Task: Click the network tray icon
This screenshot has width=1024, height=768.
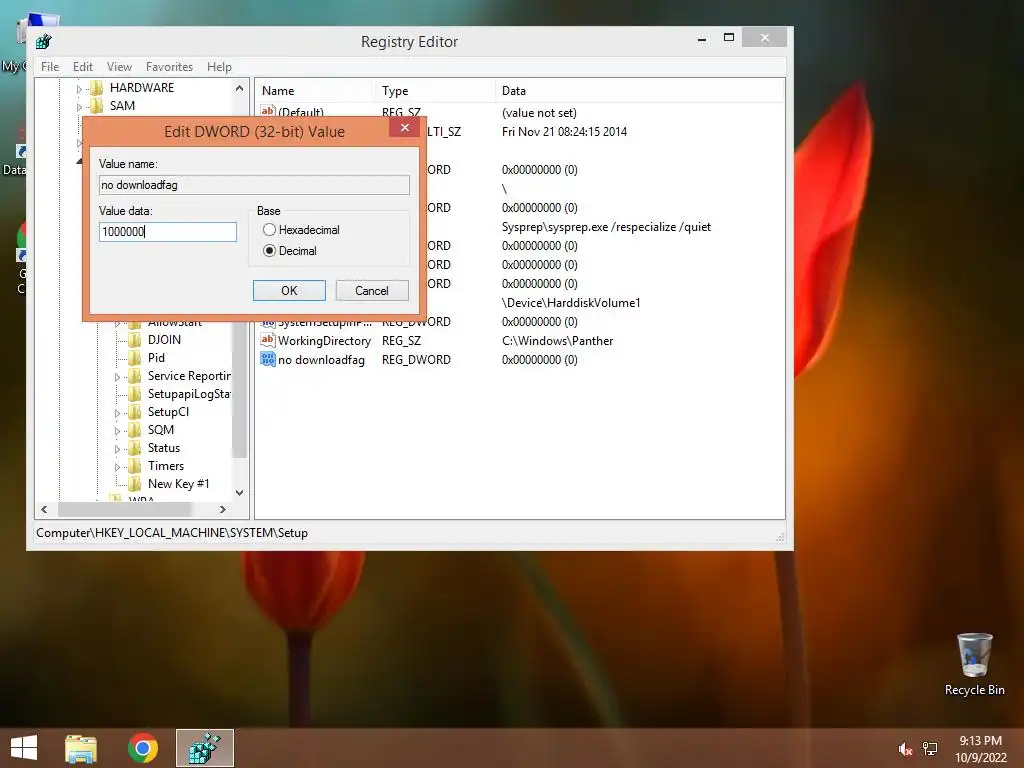Action: [930, 749]
